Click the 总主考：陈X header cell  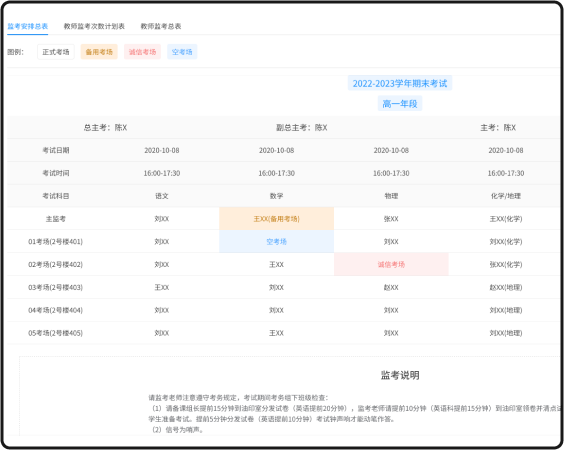pyautogui.click(x=105, y=127)
